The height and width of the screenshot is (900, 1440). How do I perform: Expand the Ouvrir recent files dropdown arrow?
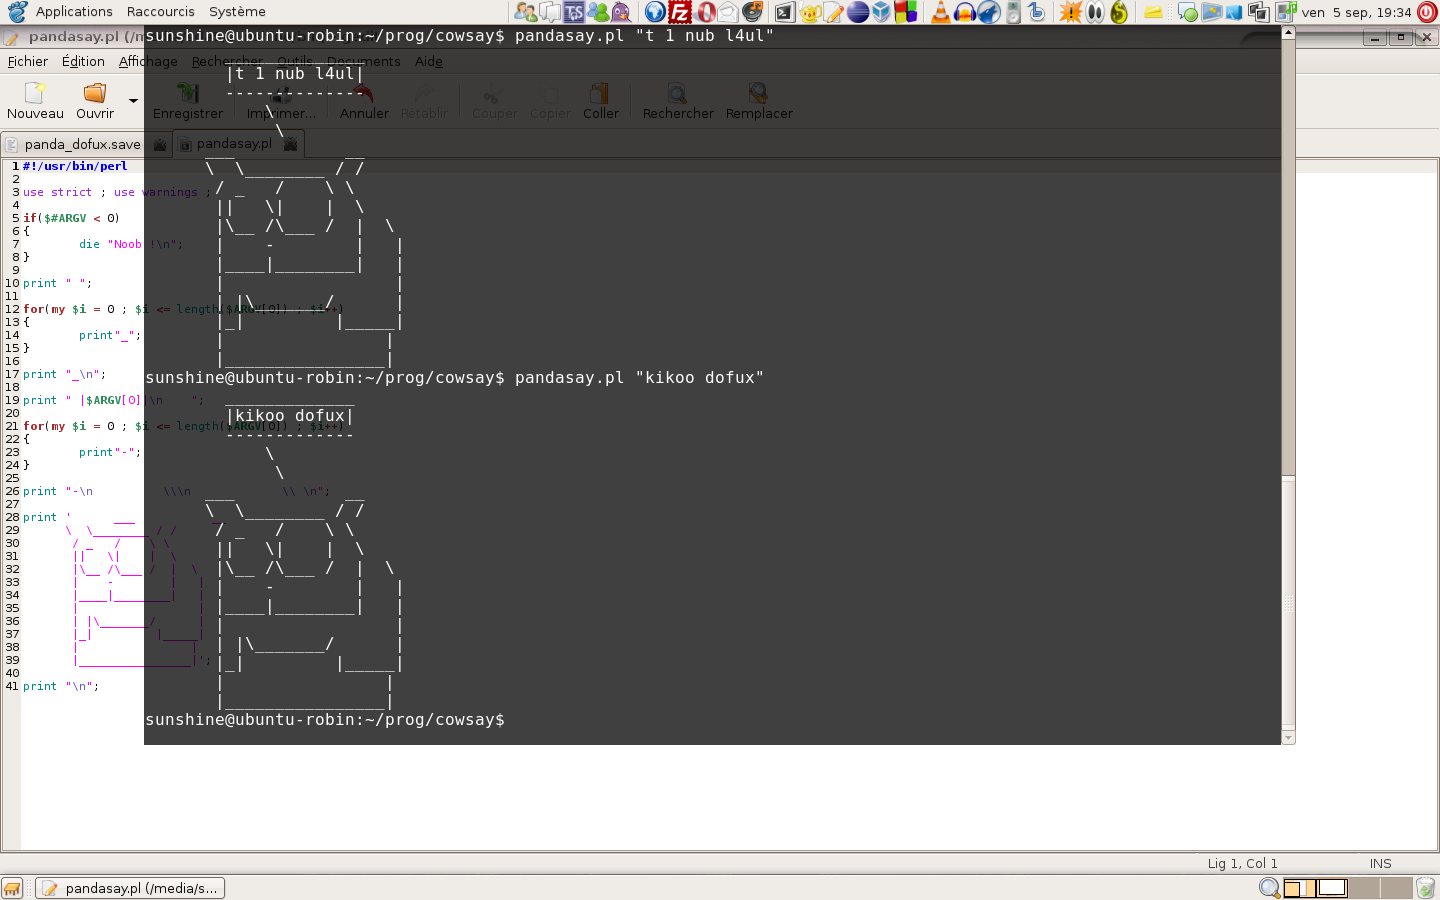point(133,100)
